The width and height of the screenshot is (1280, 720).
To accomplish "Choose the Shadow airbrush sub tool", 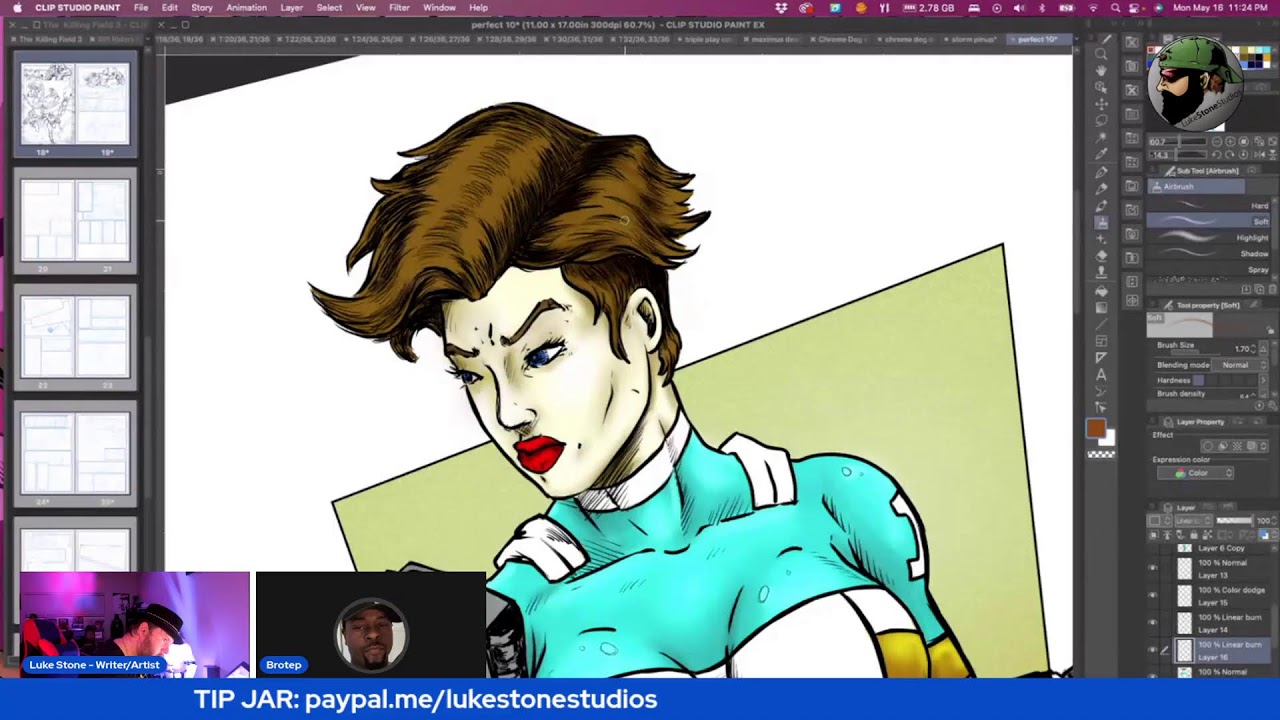I will (x=1210, y=253).
